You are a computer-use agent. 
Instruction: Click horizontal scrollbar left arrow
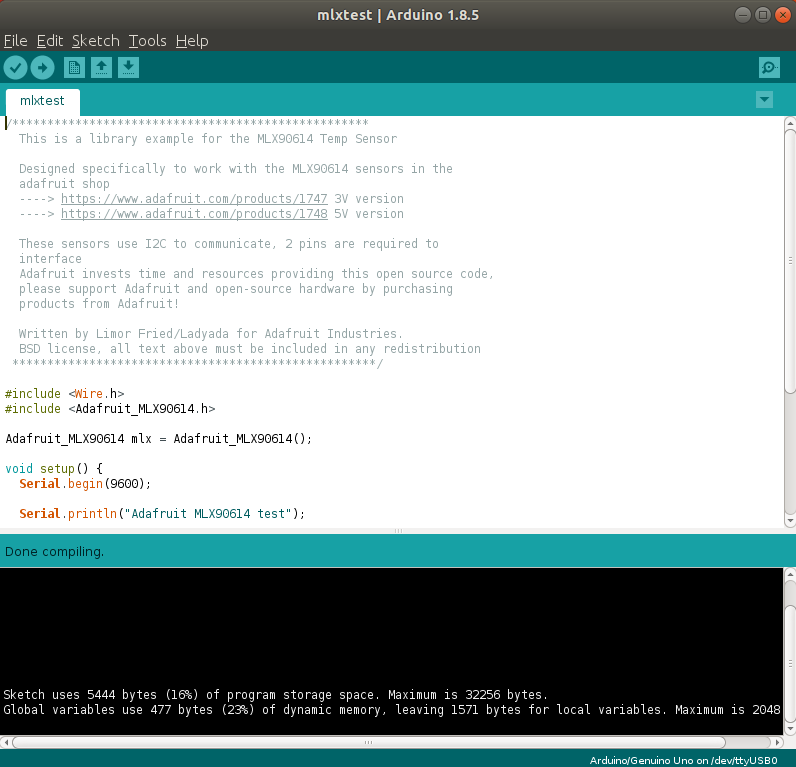click(x=6, y=742)
